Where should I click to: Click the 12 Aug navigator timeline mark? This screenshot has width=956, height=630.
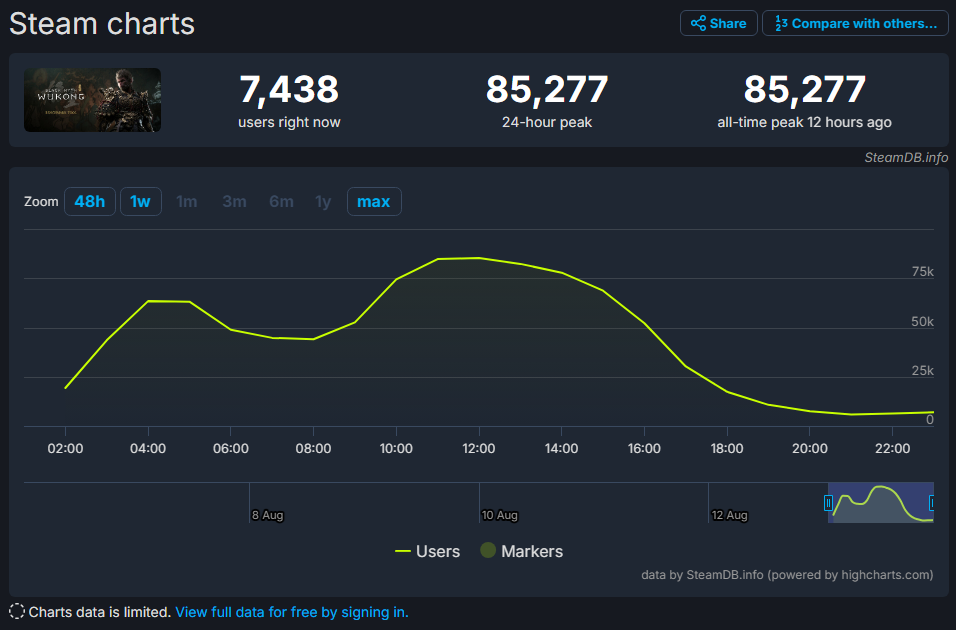pos(729,515)
